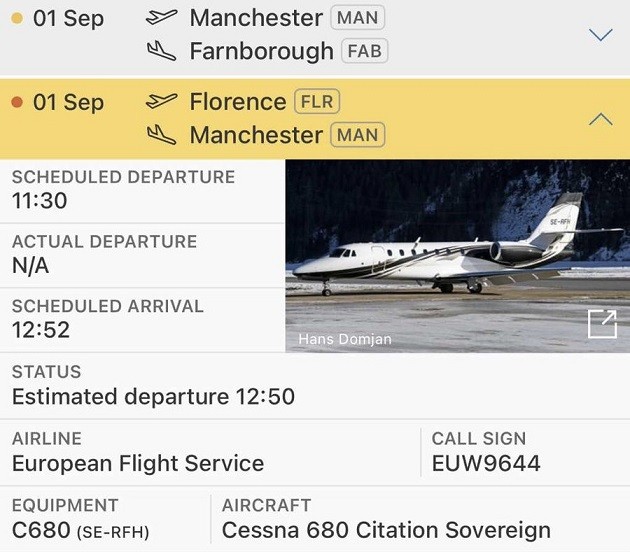Click the landing icon beside Manchester MAN
Viewport: 630px width, 552px height.
[x=161, y=134]
